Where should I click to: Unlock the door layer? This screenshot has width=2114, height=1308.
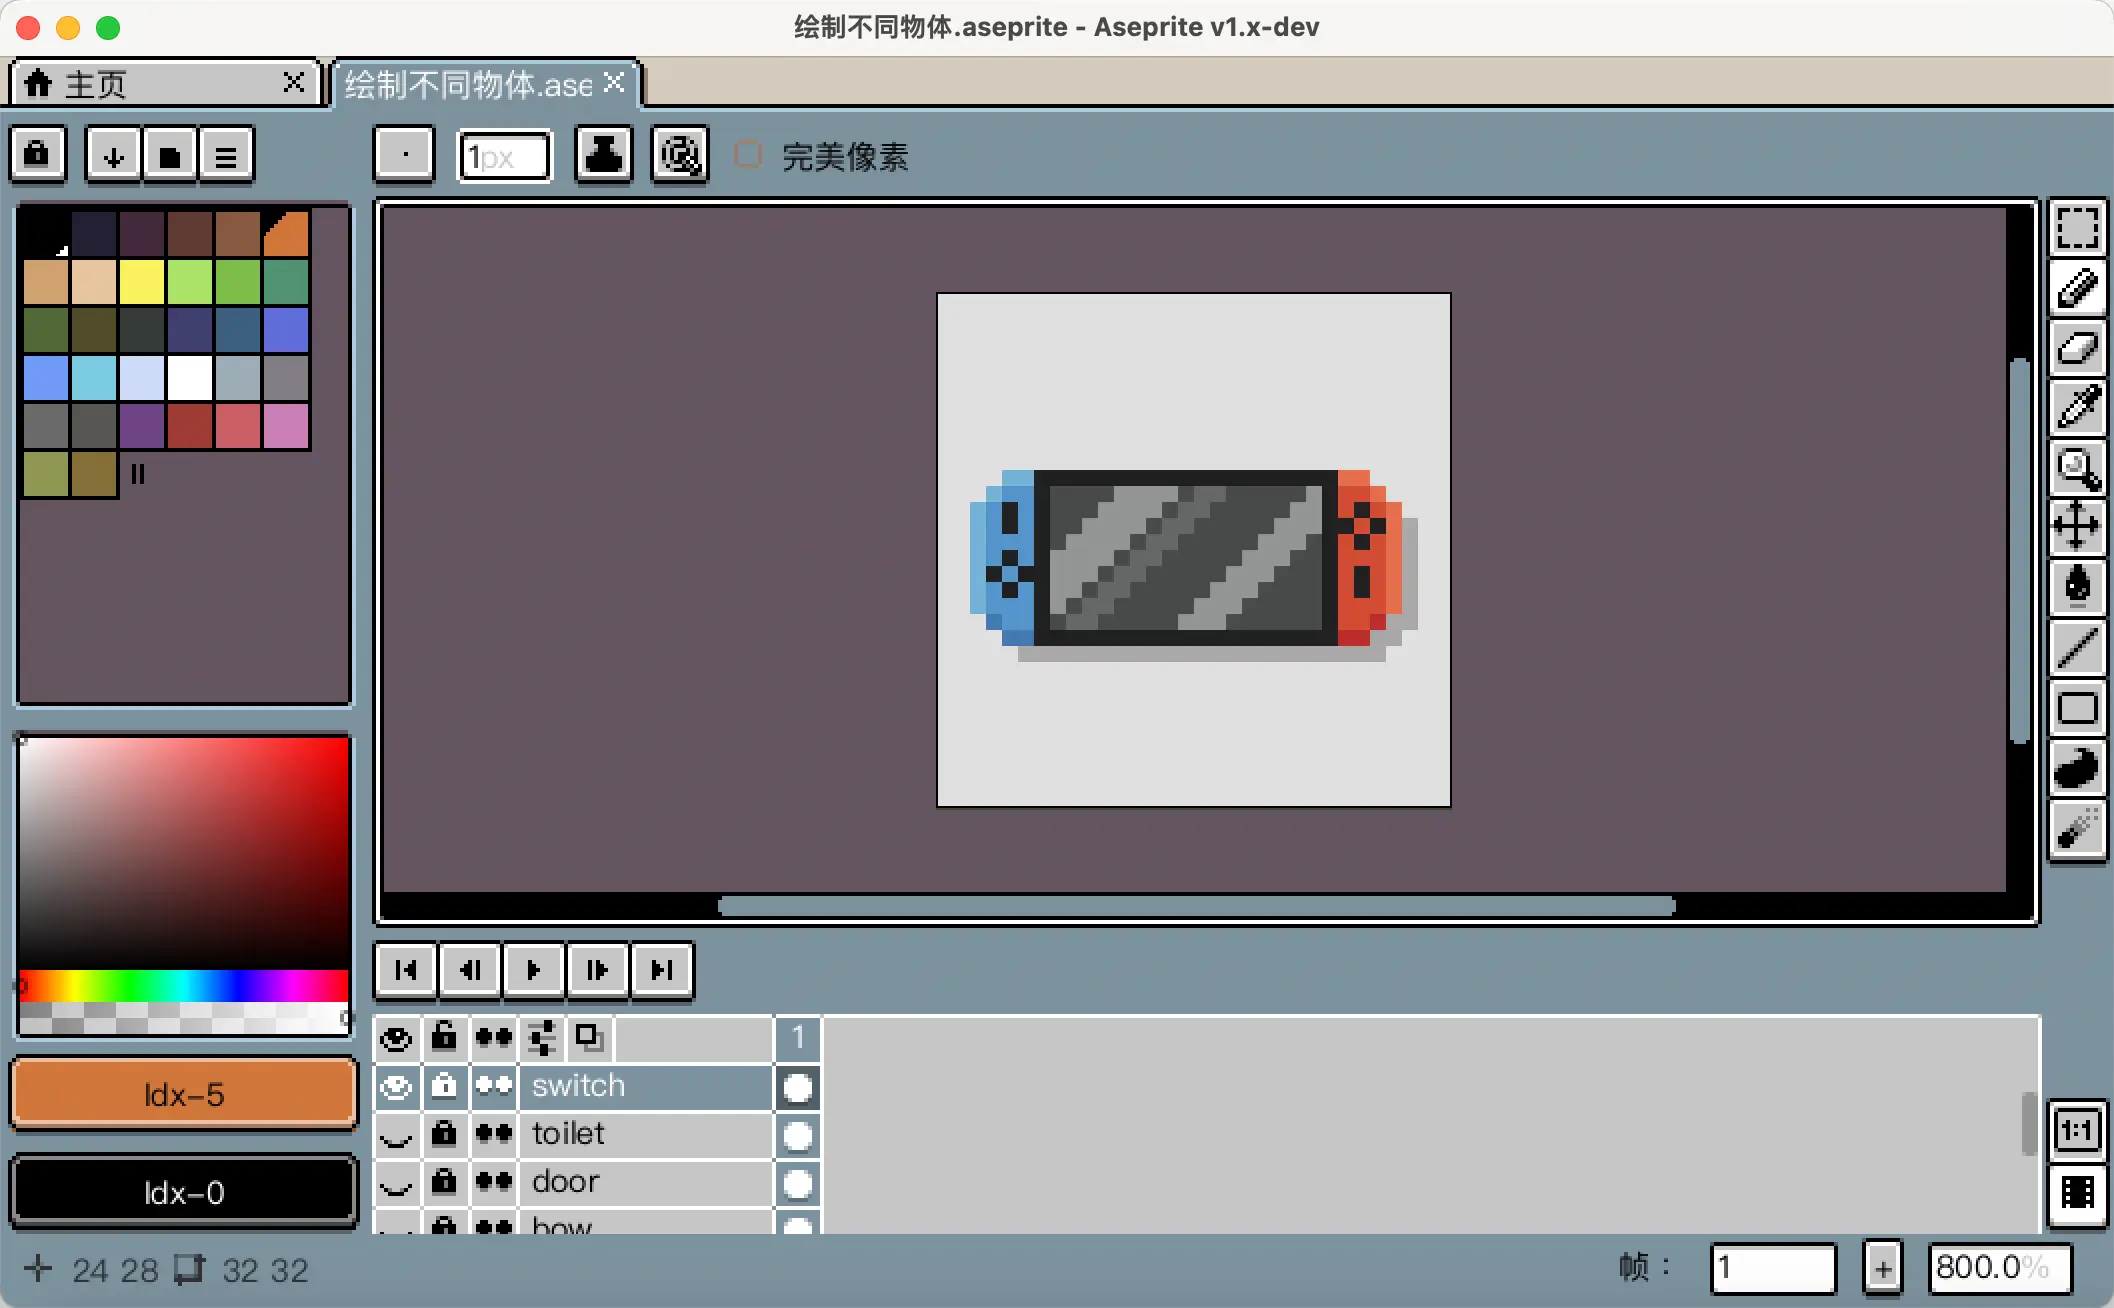[x=444, y=1183]
